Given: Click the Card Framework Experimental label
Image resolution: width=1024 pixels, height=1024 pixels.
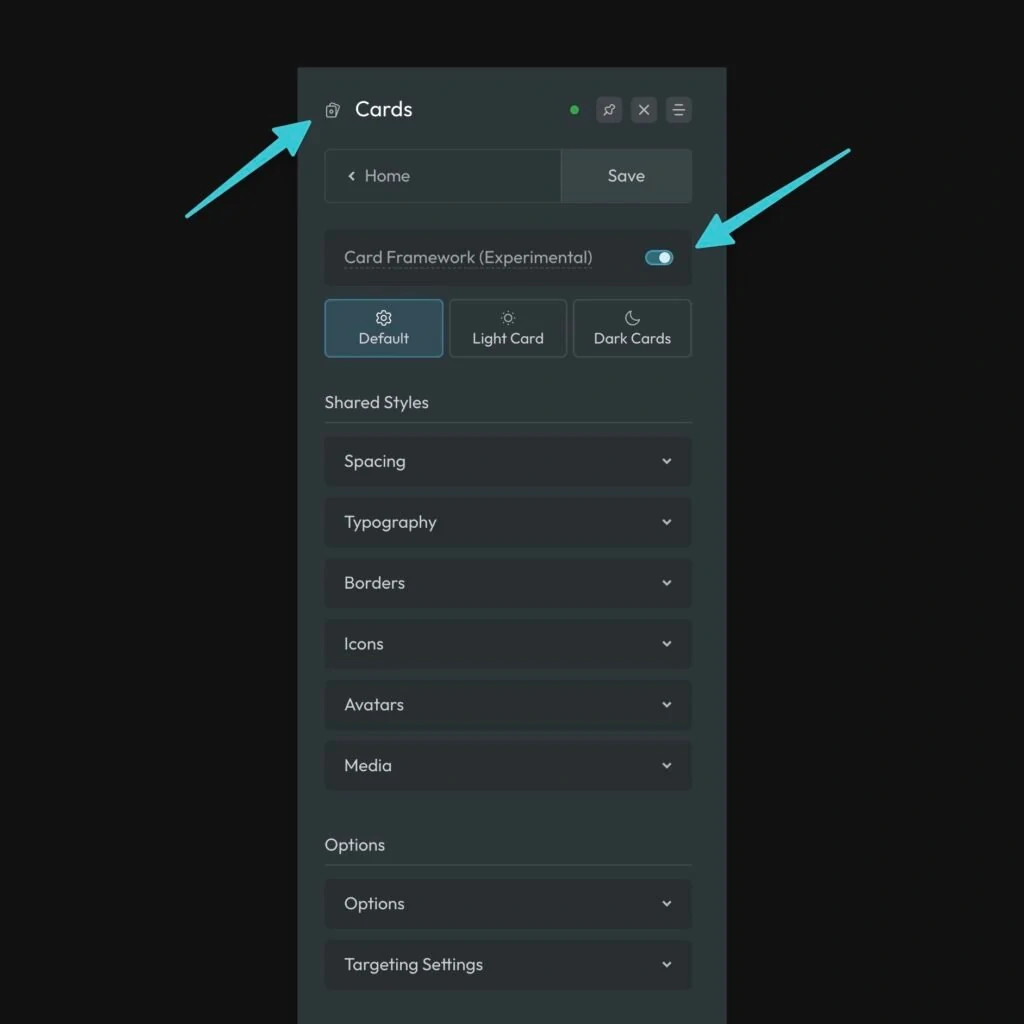Looking at the screenshot, I should (x=466, y=257).
